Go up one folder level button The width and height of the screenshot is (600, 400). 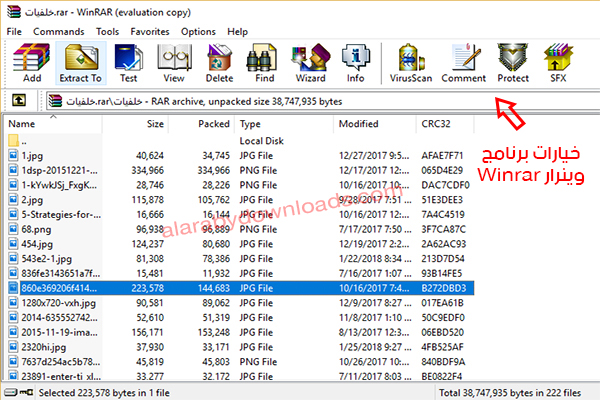point(19,101)
